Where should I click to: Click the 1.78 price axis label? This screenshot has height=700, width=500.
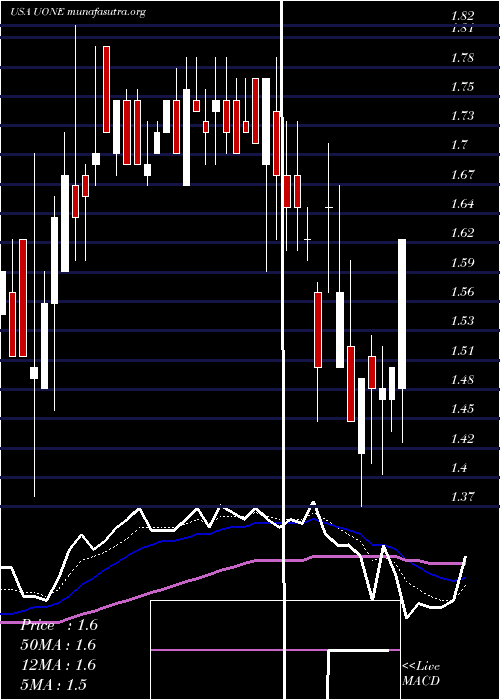(x=462, y=58)
